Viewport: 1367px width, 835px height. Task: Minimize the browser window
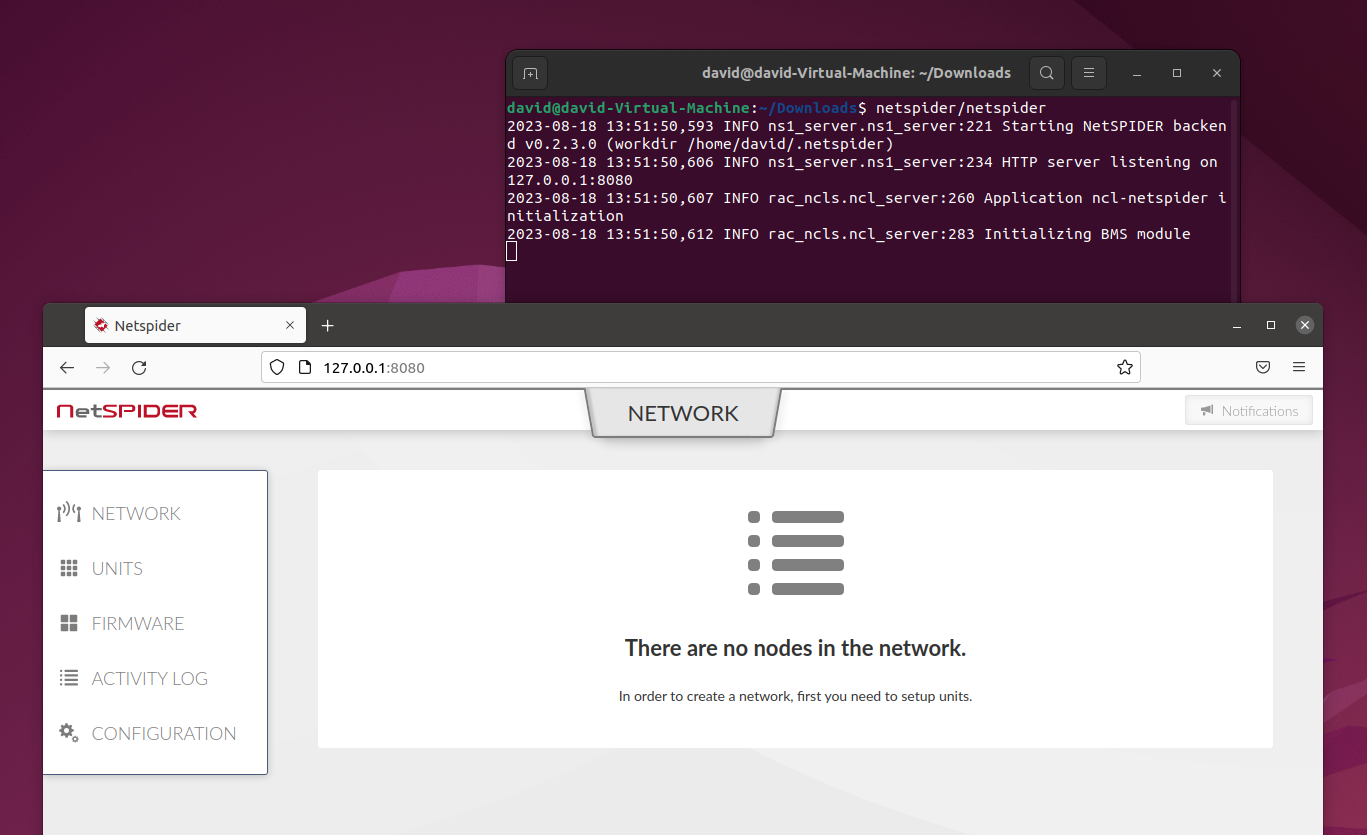(x=1238, y=325)
